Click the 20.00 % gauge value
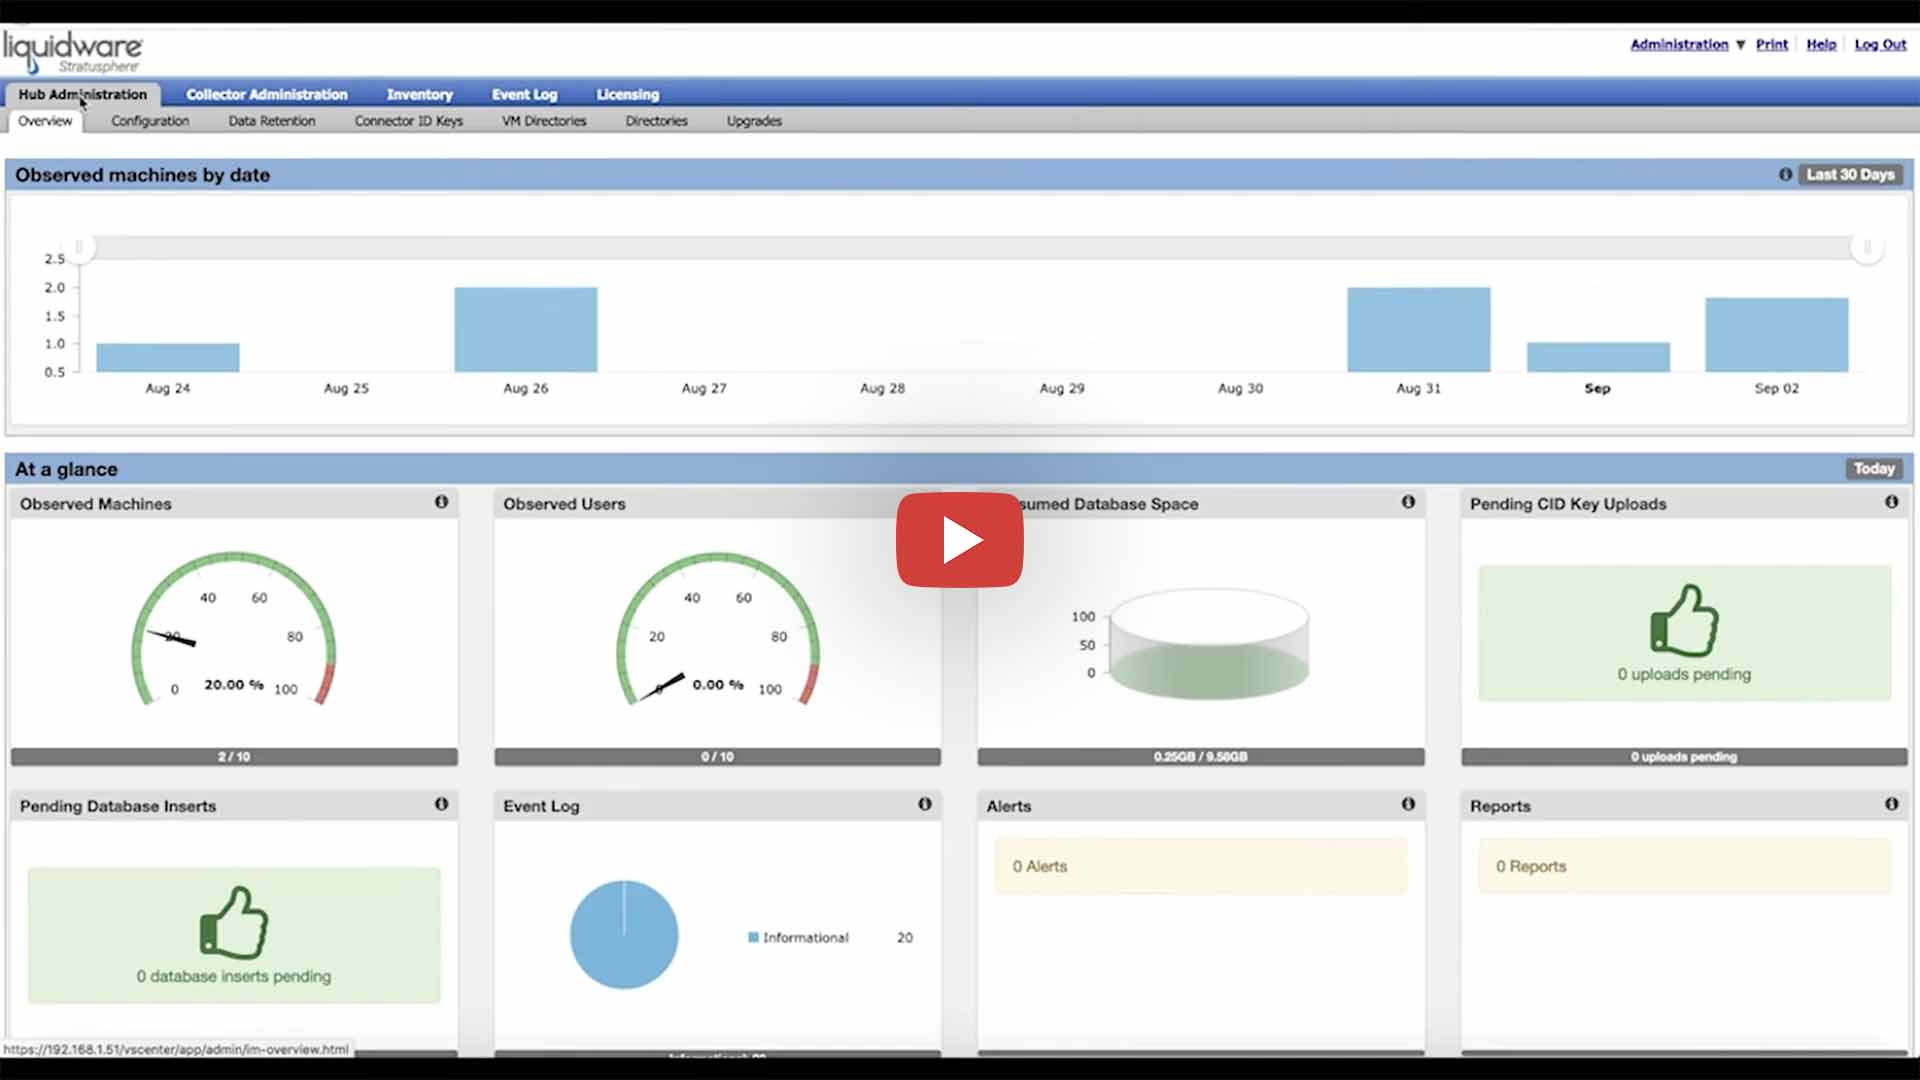 pos(234,685)
